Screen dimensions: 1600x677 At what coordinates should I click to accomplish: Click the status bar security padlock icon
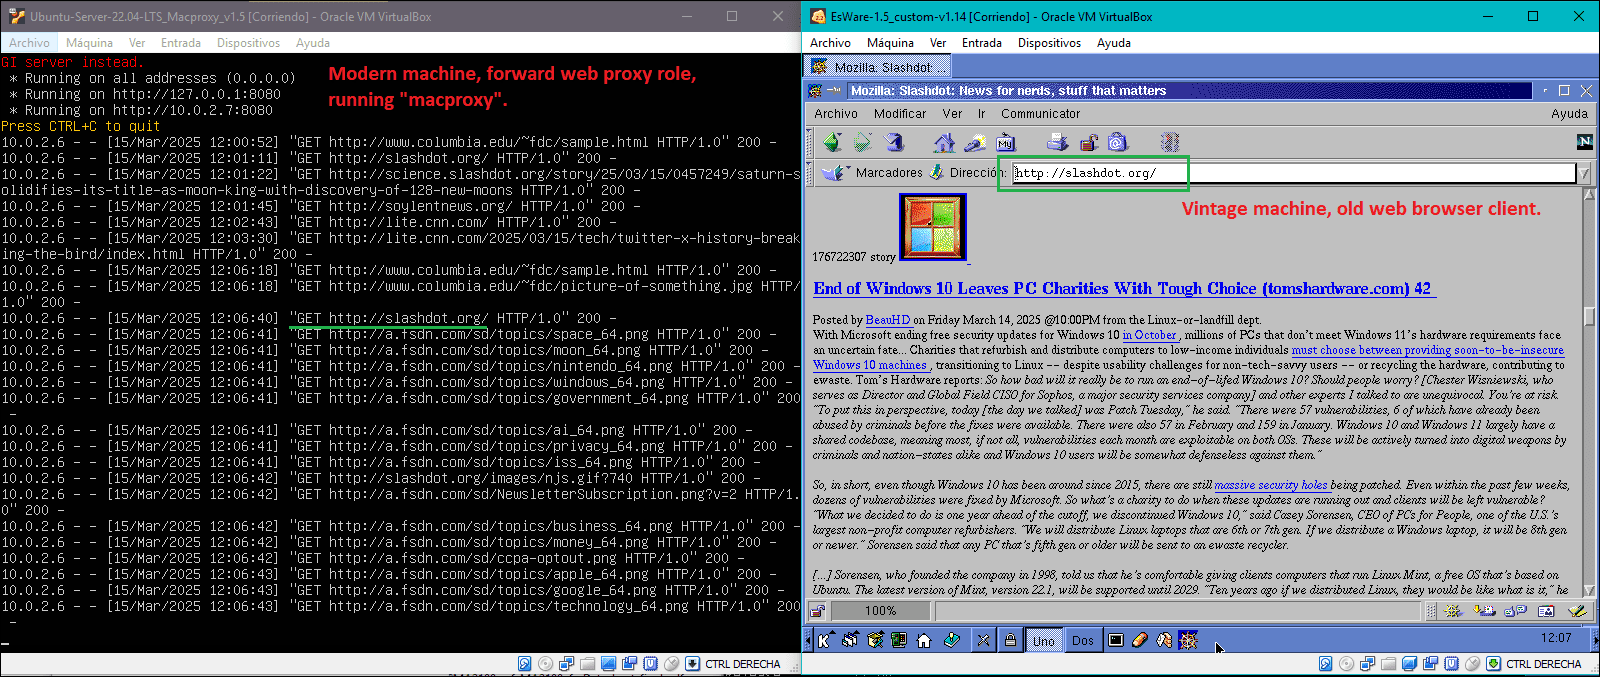[817, 611]
